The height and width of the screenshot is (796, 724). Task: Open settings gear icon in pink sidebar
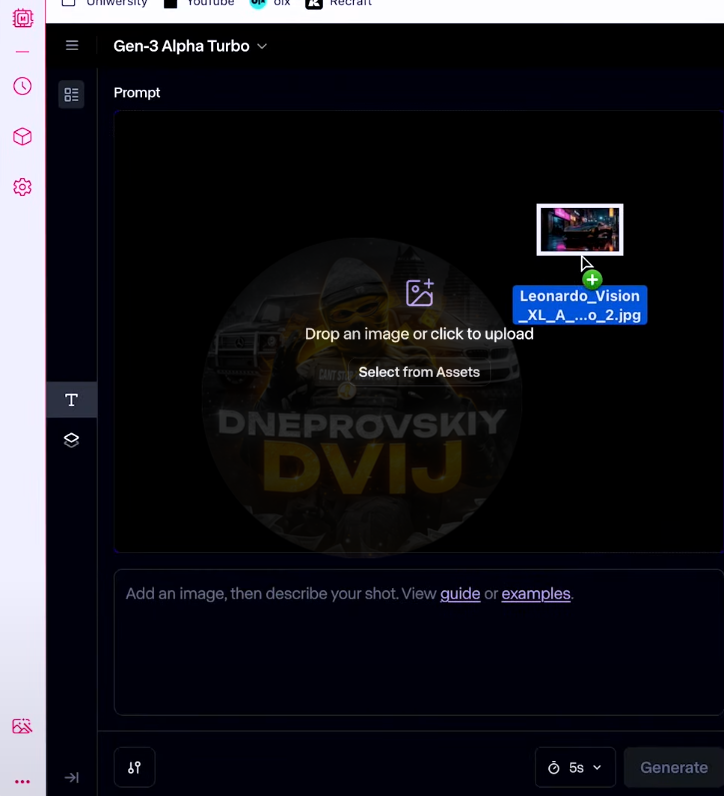pos(22,187)
